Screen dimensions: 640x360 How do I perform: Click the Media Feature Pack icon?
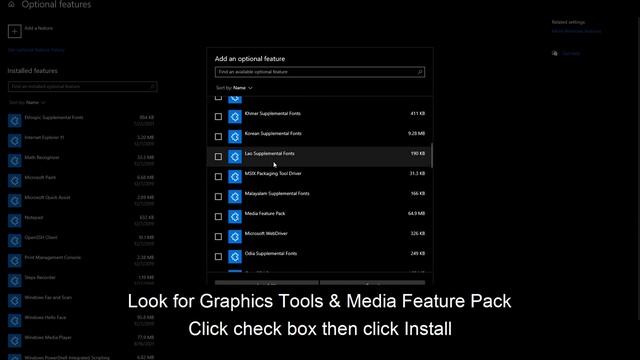235,217
